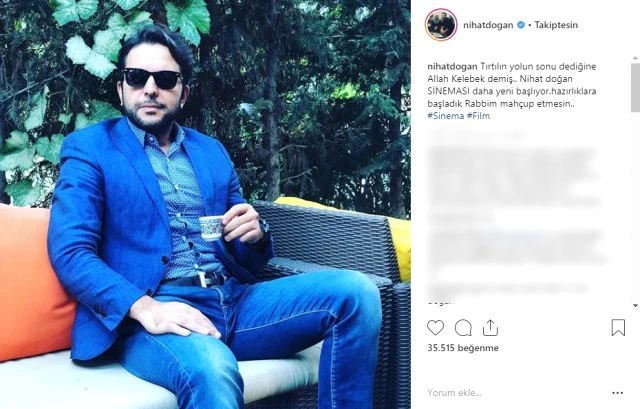
Task: Share the post with the upload-arrow icon
Action: [x=490, y=328]
